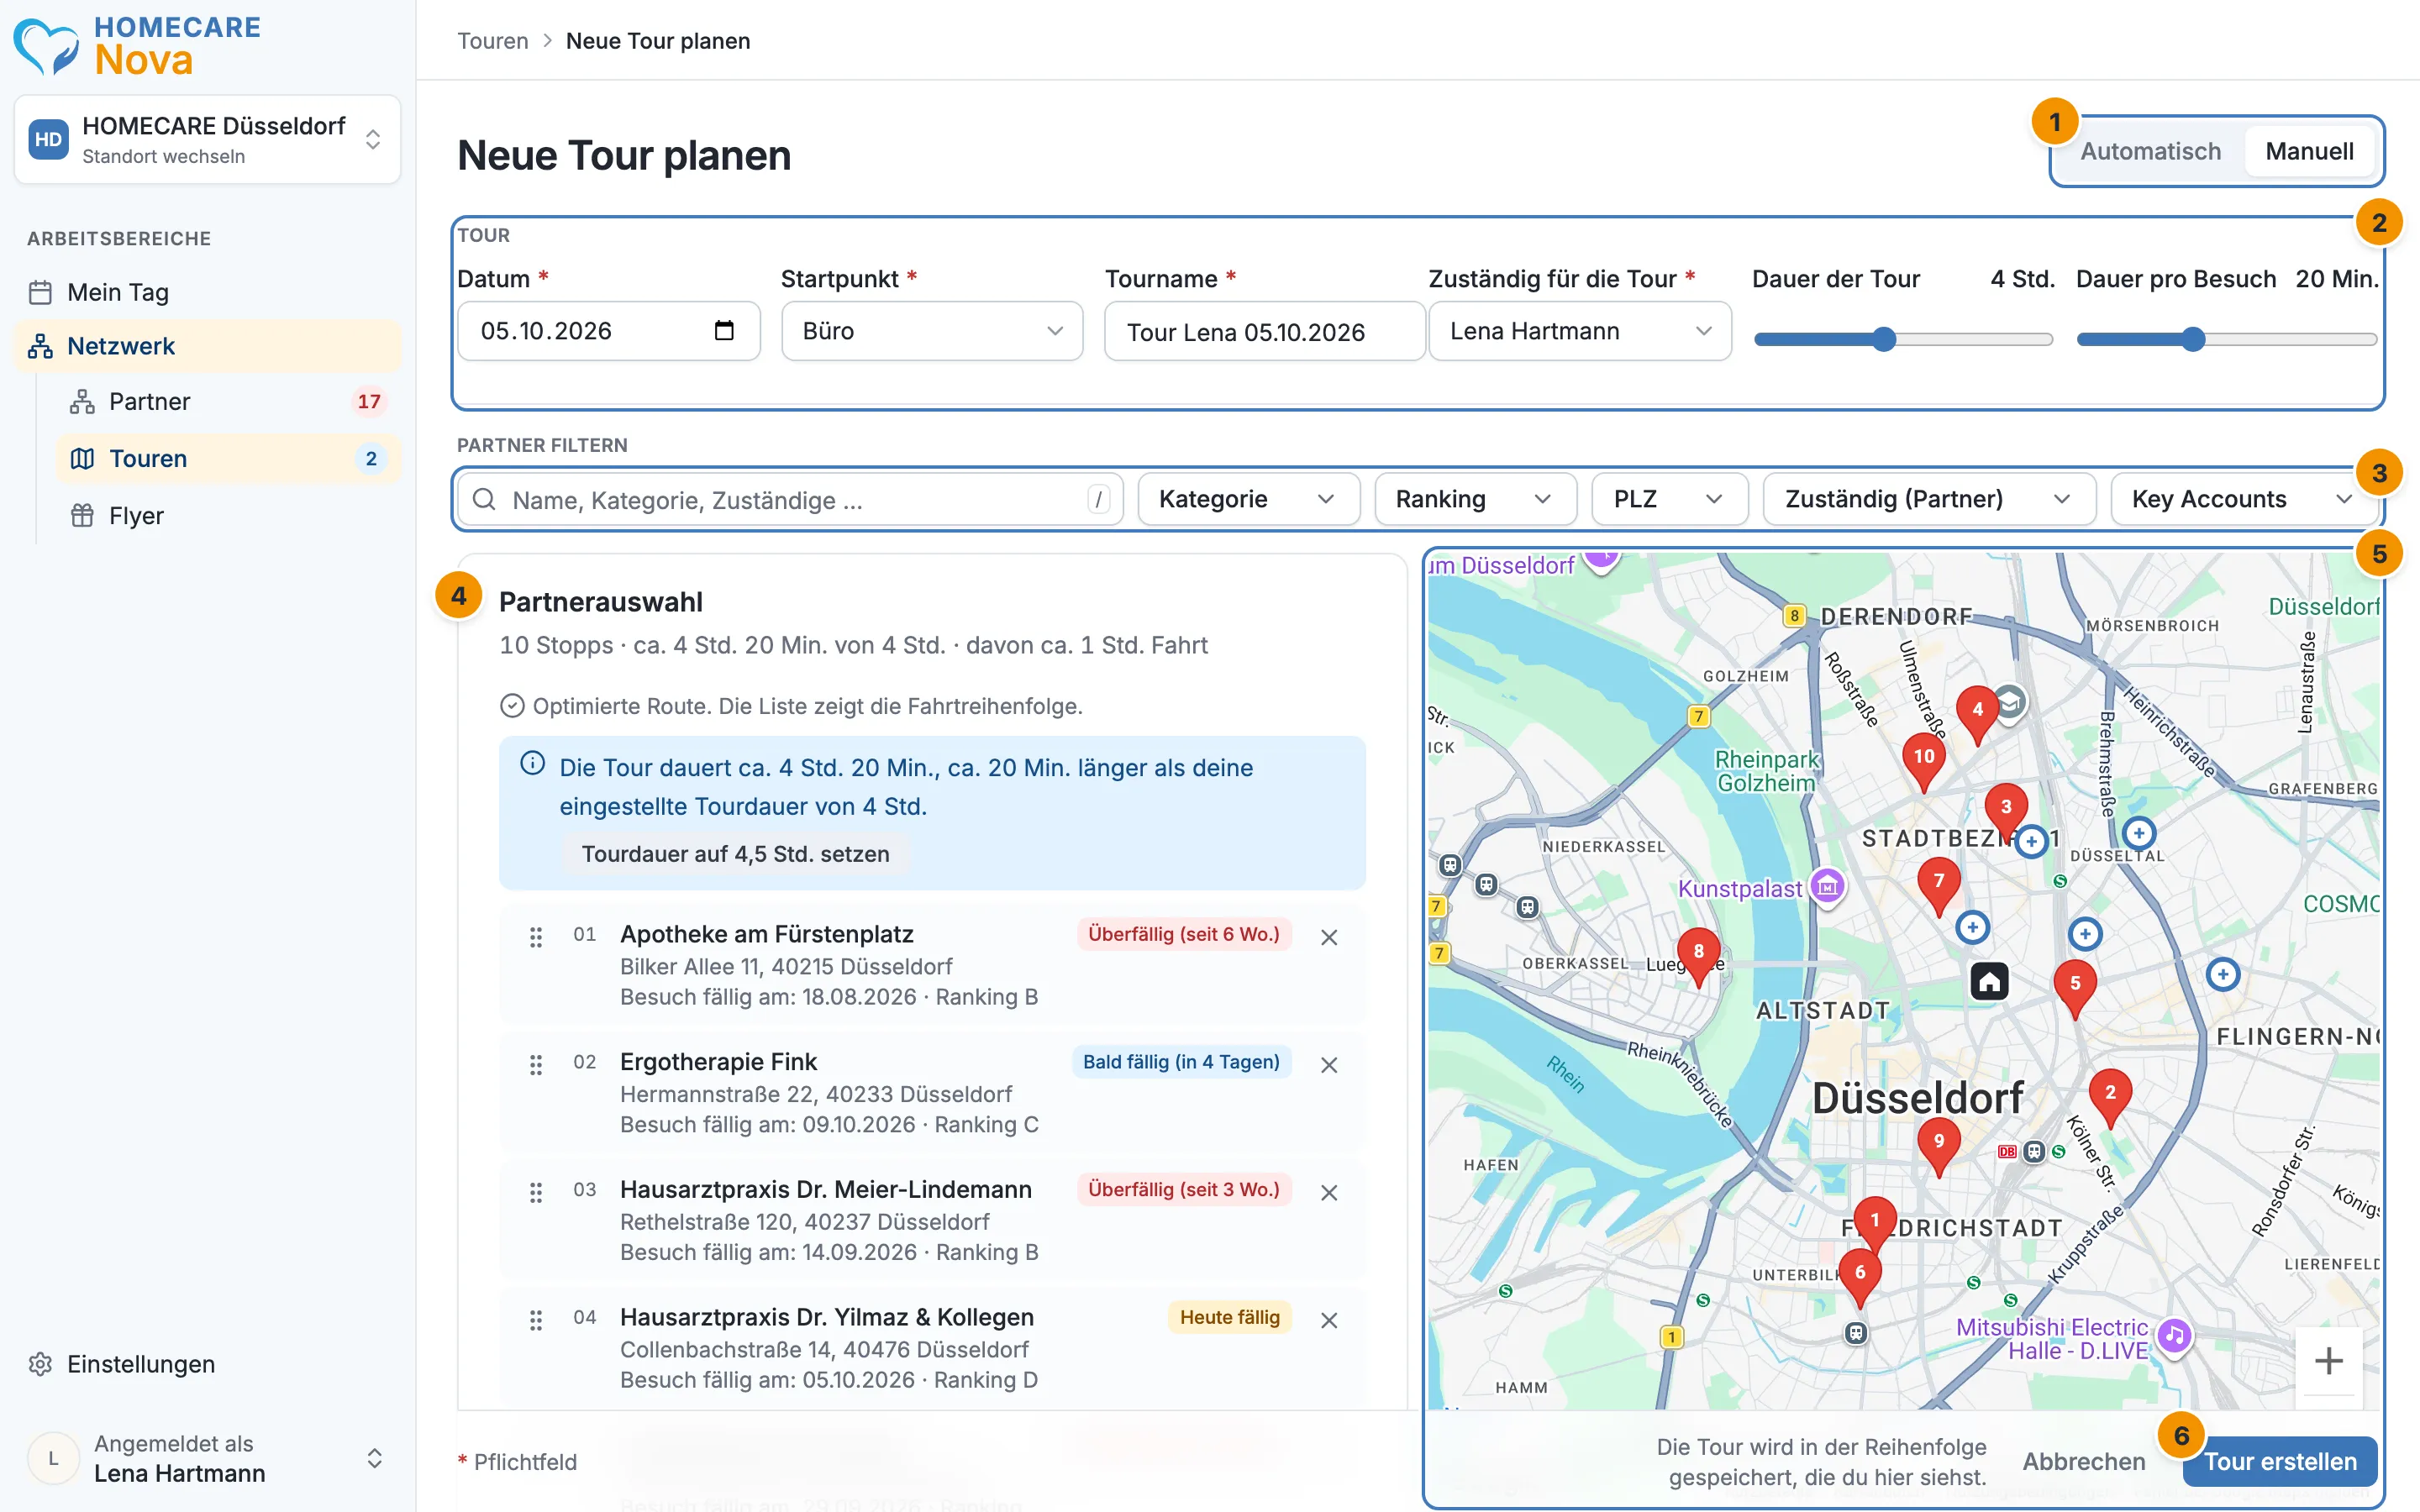The width and height of the screenshot is (2420, 1512).
Task: Click the Dauer pro Besuch slider handle
Action: point(2193,339)
